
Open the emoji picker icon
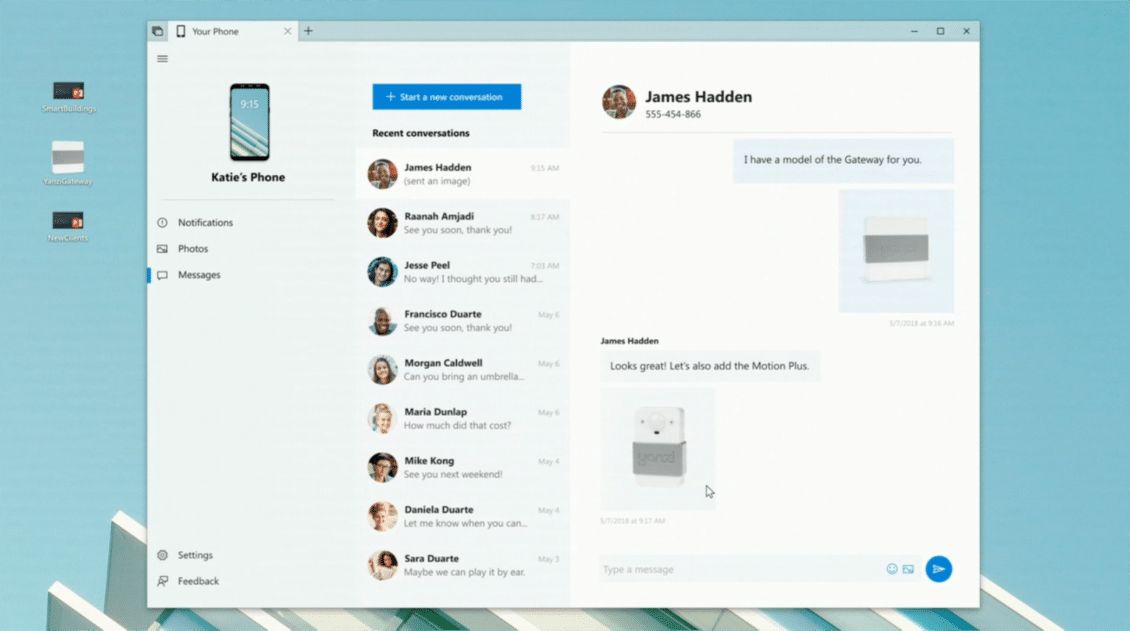[x=892, y=569]
